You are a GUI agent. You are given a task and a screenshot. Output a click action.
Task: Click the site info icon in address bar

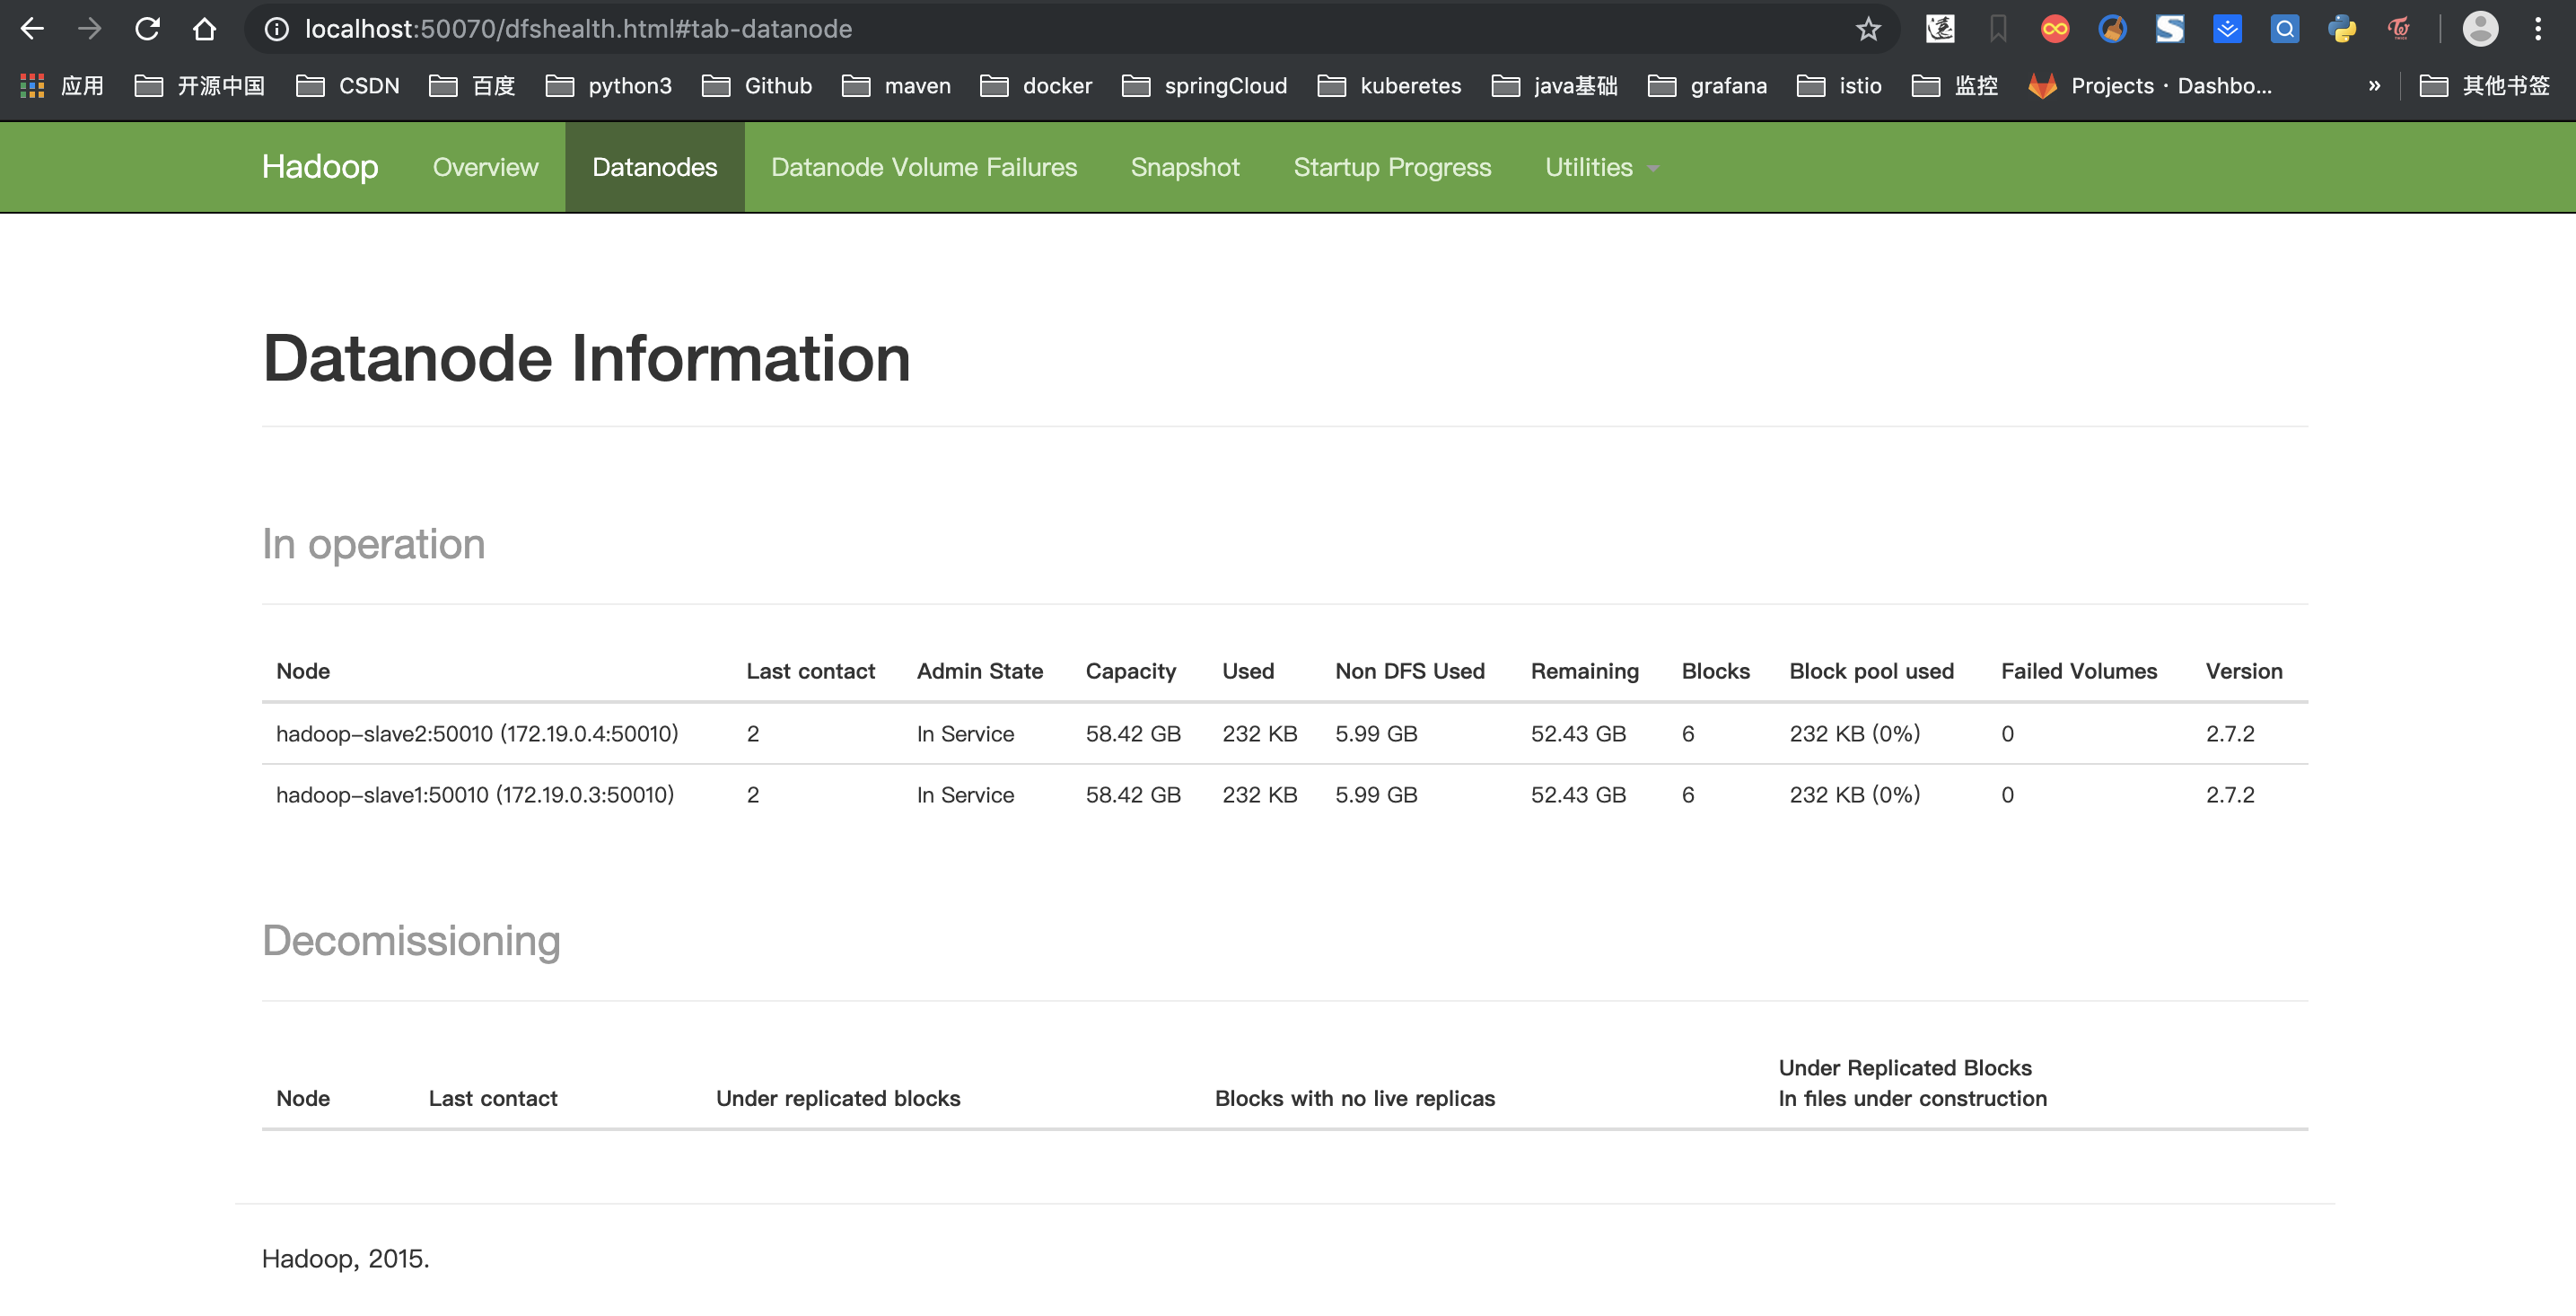point(277,29)
